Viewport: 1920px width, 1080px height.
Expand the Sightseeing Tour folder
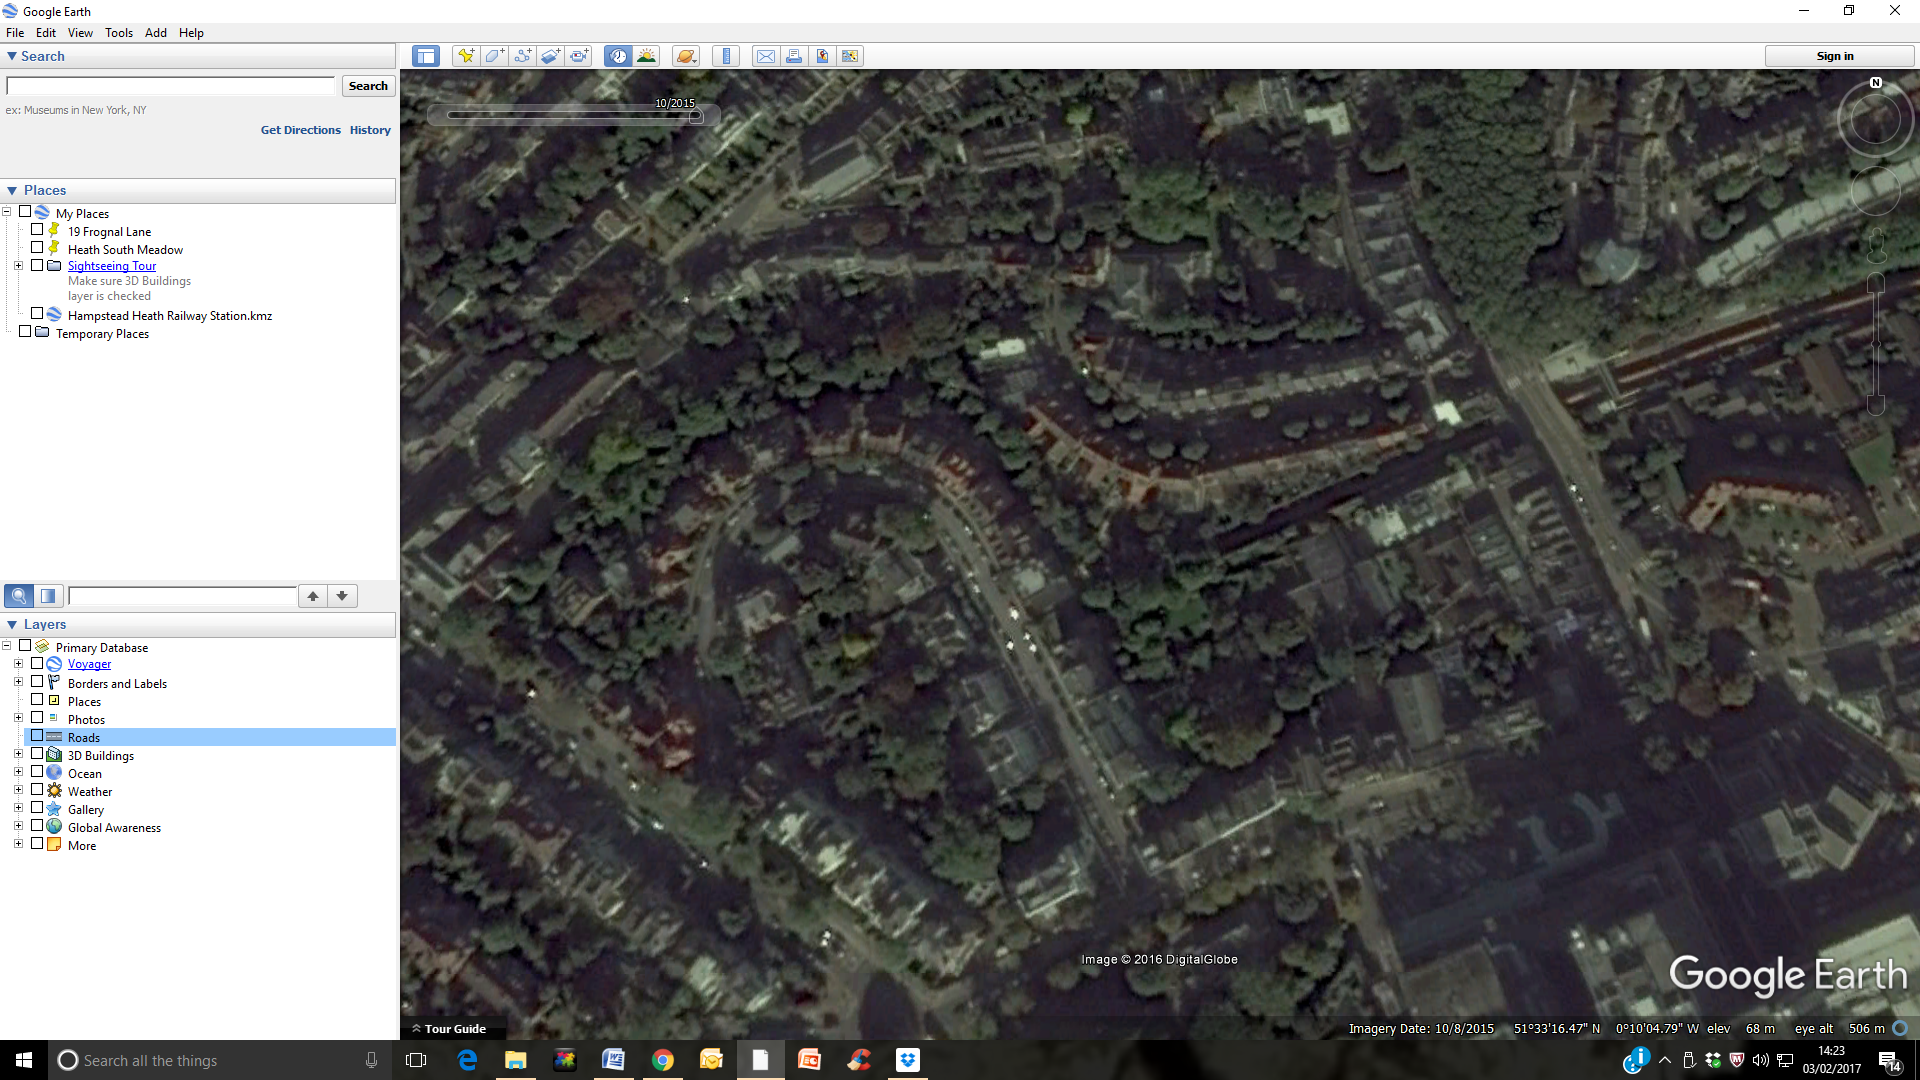point(18,266)
